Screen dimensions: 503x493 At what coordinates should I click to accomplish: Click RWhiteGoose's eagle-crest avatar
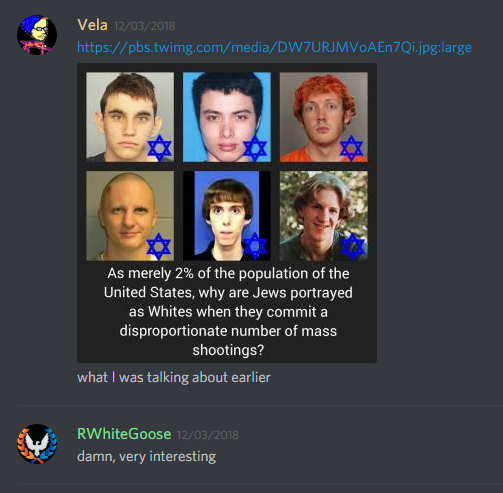pos(37,444)
